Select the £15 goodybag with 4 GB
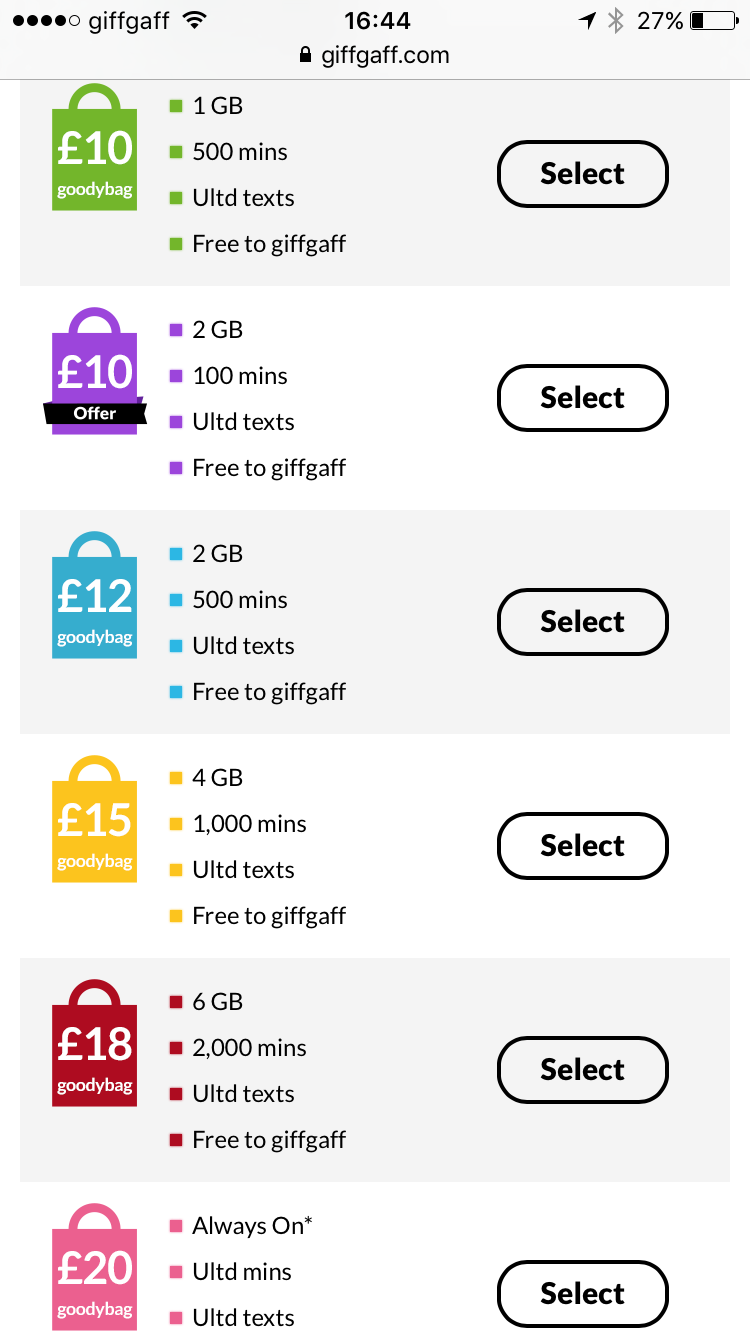The width and height of the screenshot is (750, 1334). (582, 846)
